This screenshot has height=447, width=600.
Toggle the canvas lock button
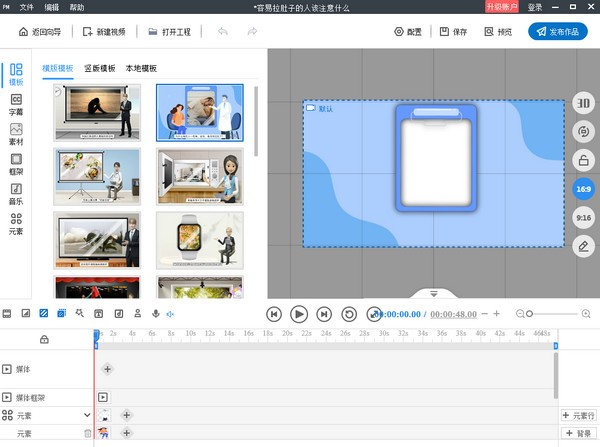click(x=584, y=160)
